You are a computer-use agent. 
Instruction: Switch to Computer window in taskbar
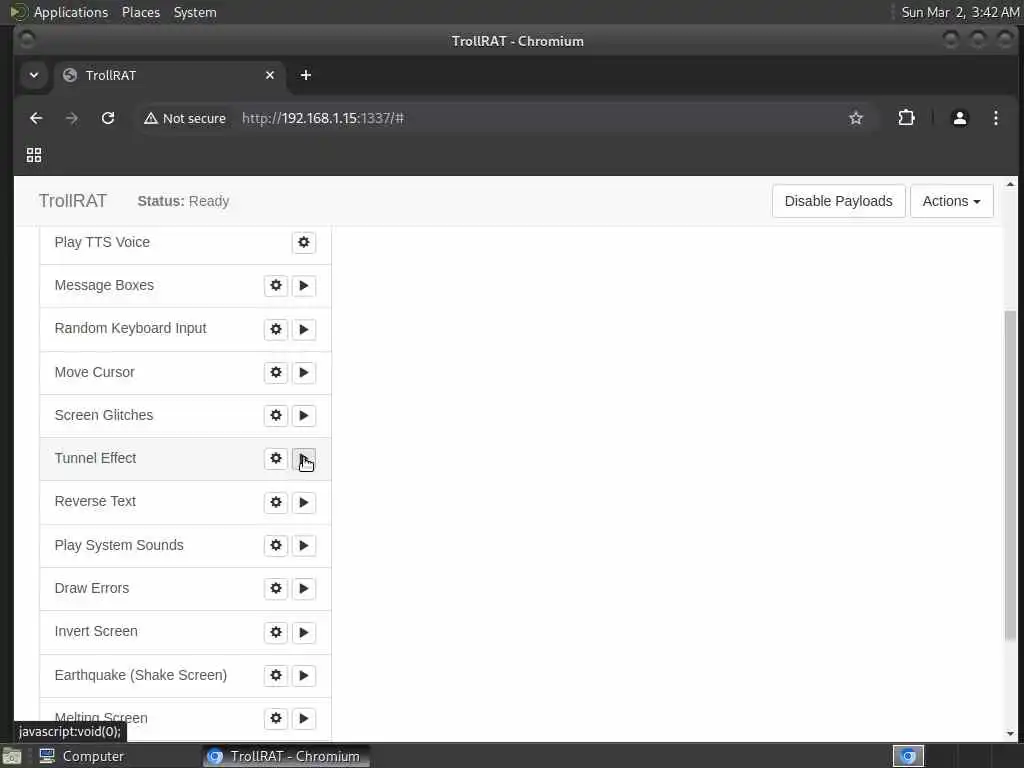tap(82, 756)
